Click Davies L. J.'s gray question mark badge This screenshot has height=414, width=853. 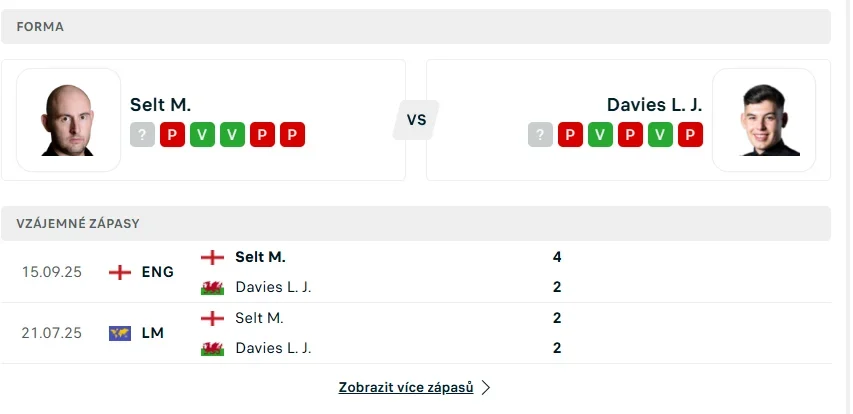tap(541, 135)
